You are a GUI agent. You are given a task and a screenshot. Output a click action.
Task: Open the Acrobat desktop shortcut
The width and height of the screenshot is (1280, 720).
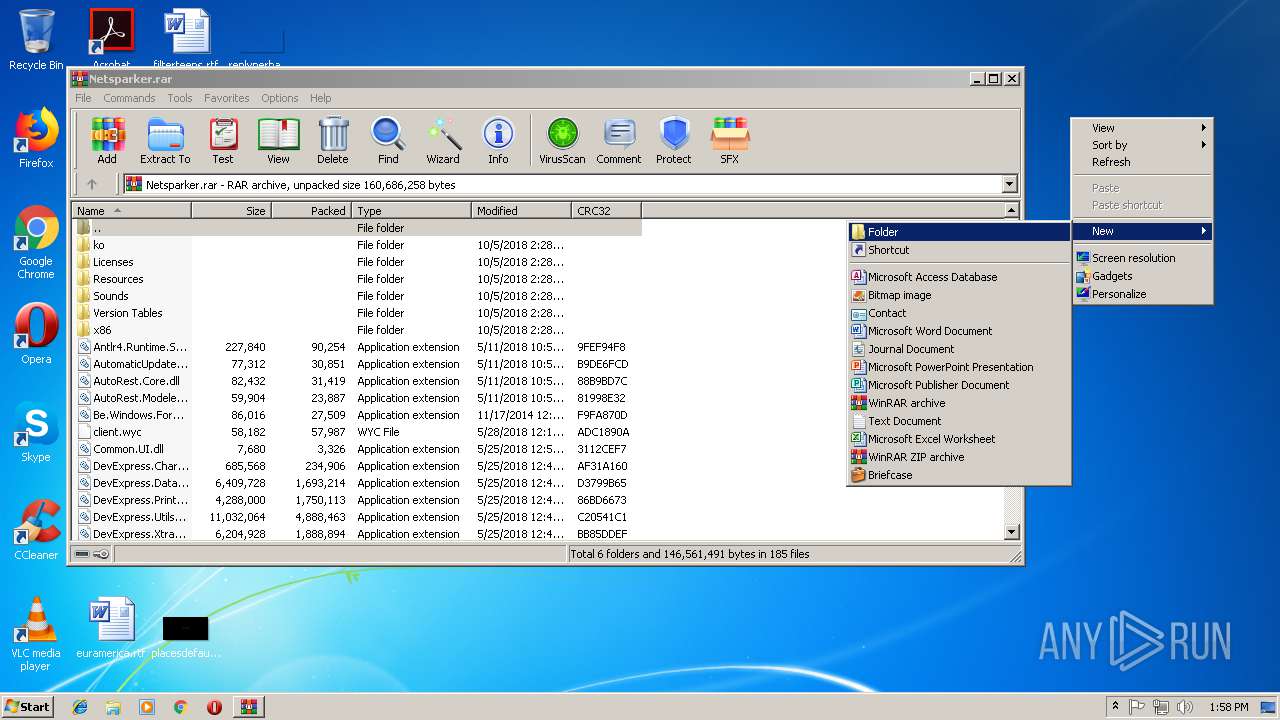click(111, 39)
